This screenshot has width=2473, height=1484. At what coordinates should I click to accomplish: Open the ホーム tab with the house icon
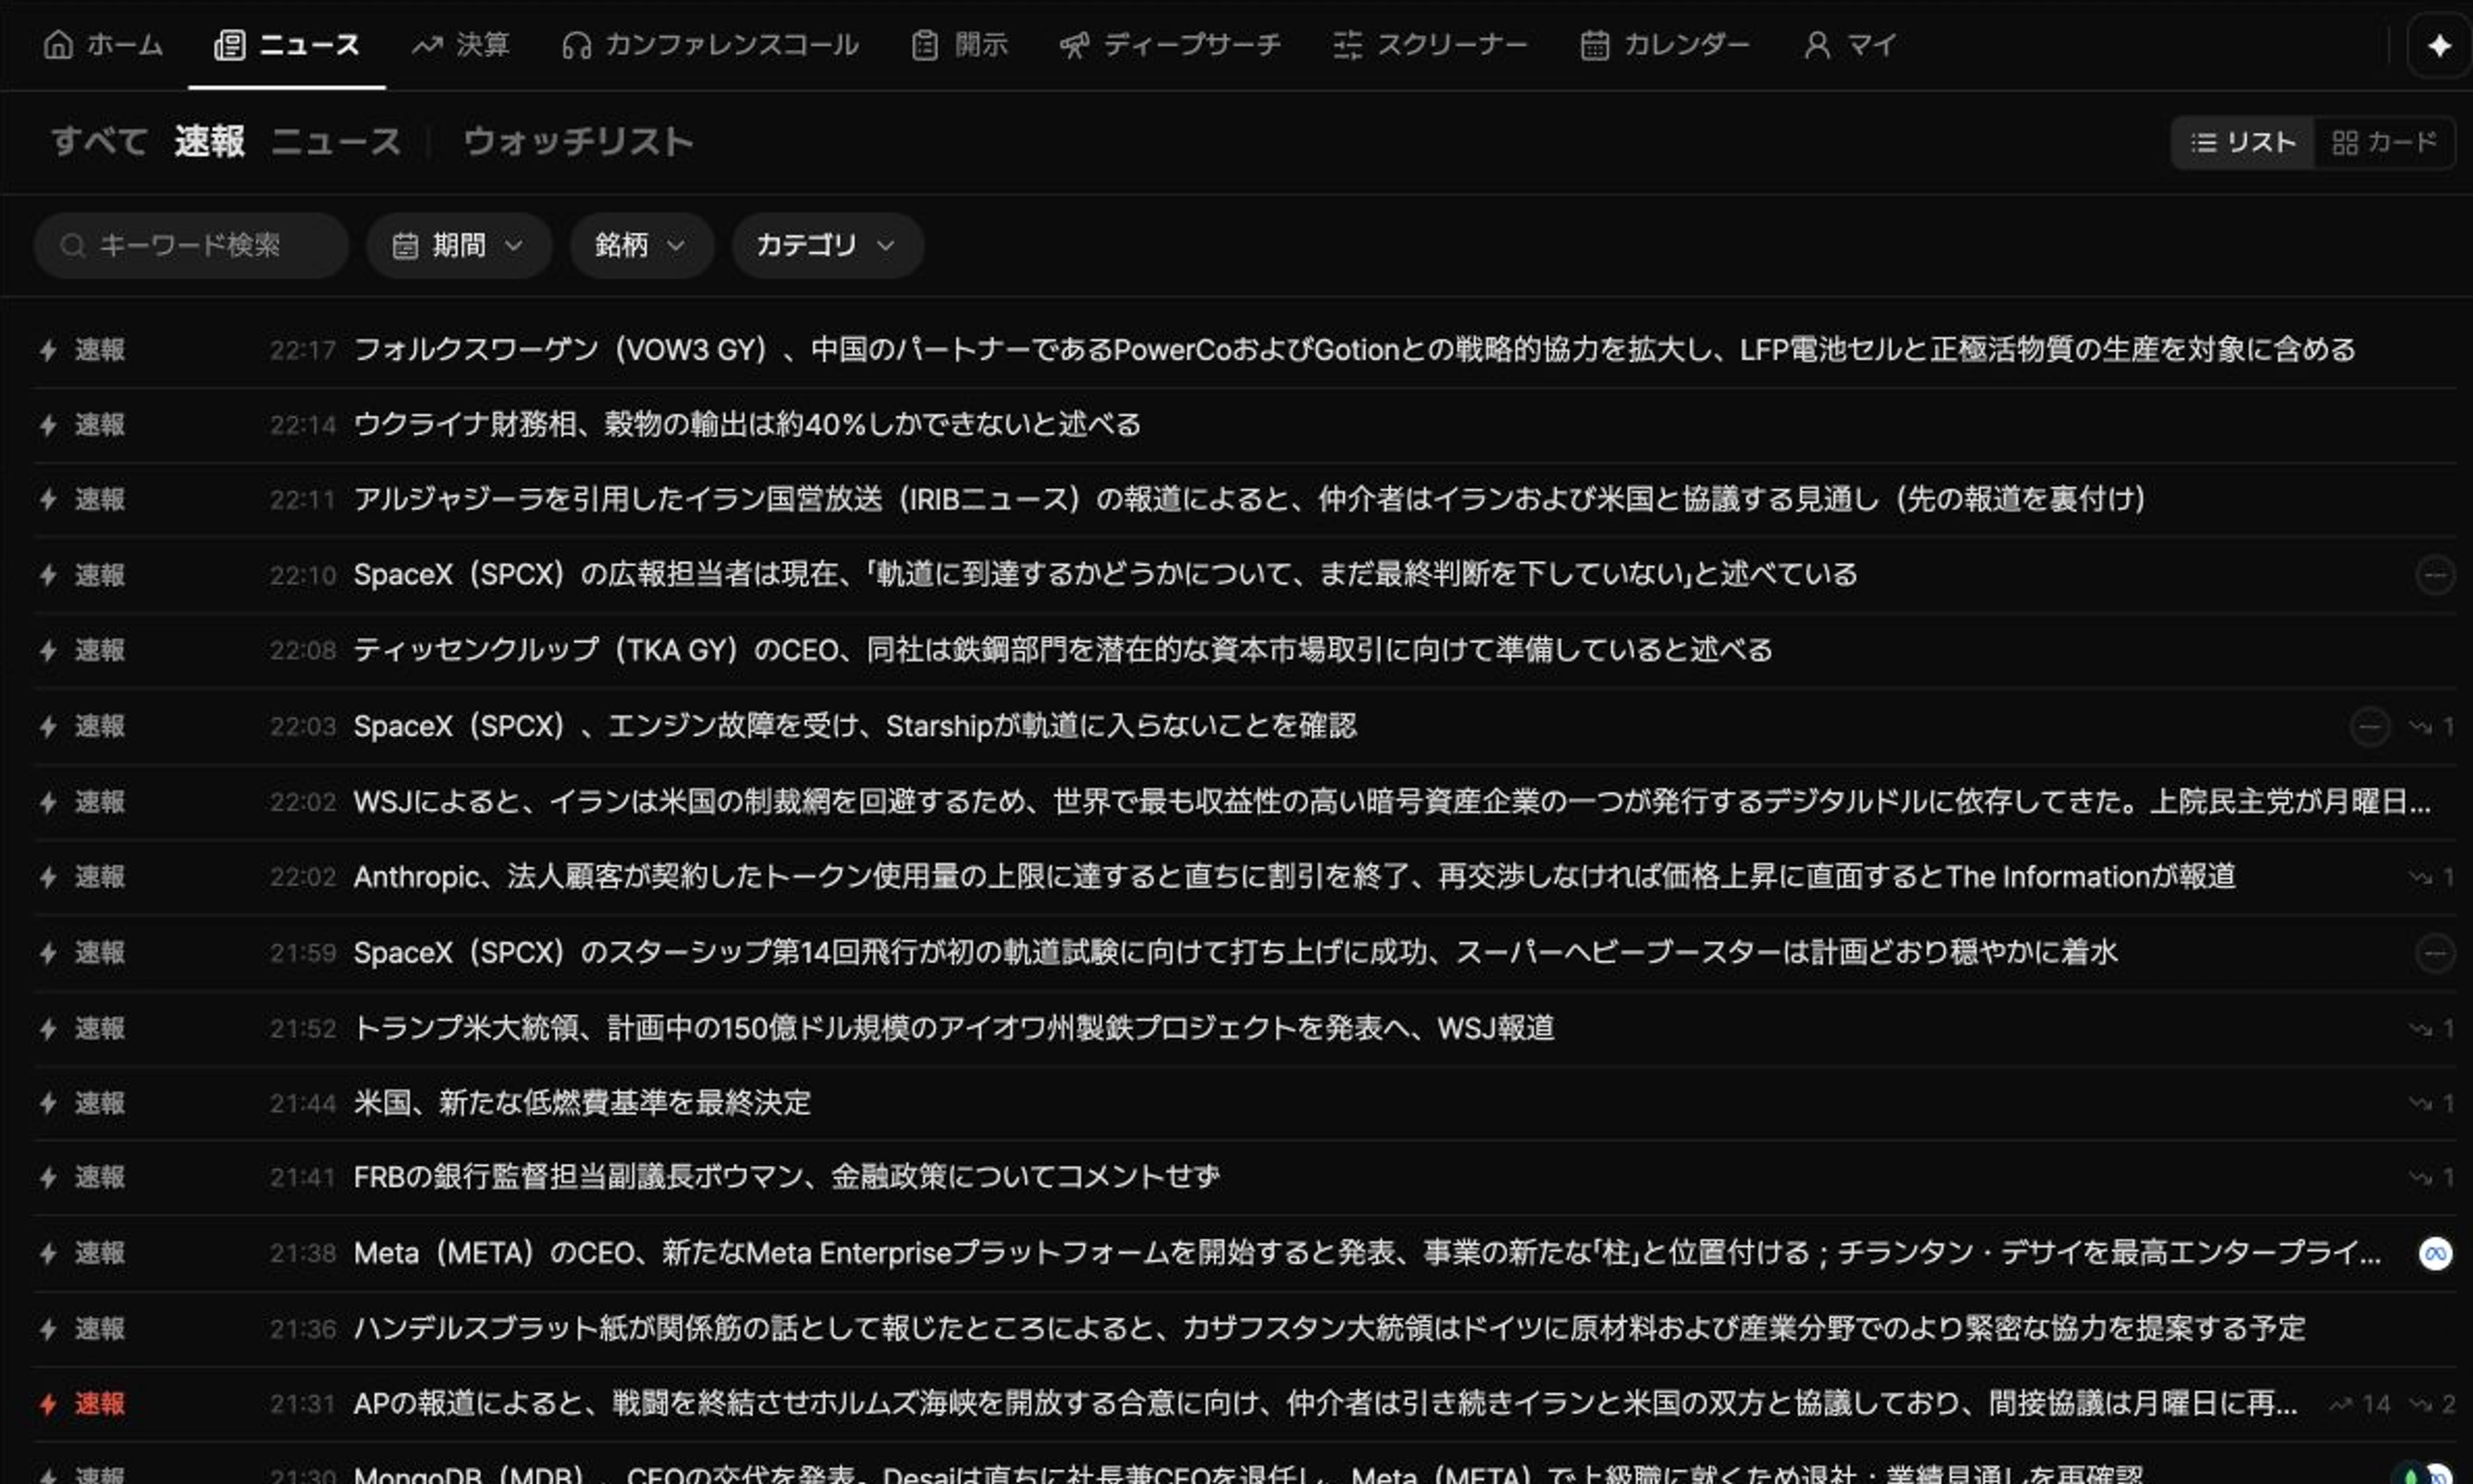pos(103,45)
